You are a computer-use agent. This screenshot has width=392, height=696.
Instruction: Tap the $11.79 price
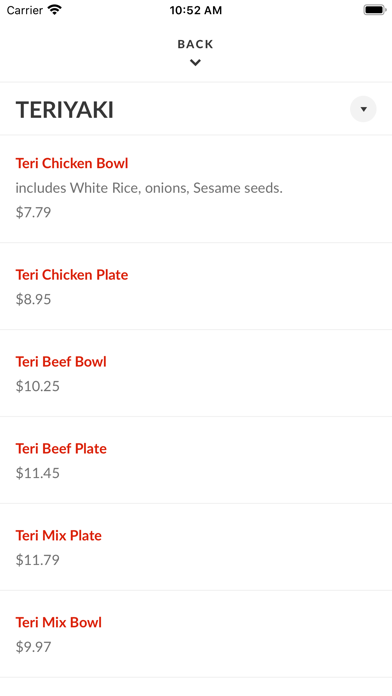click(x=38, y=560)
